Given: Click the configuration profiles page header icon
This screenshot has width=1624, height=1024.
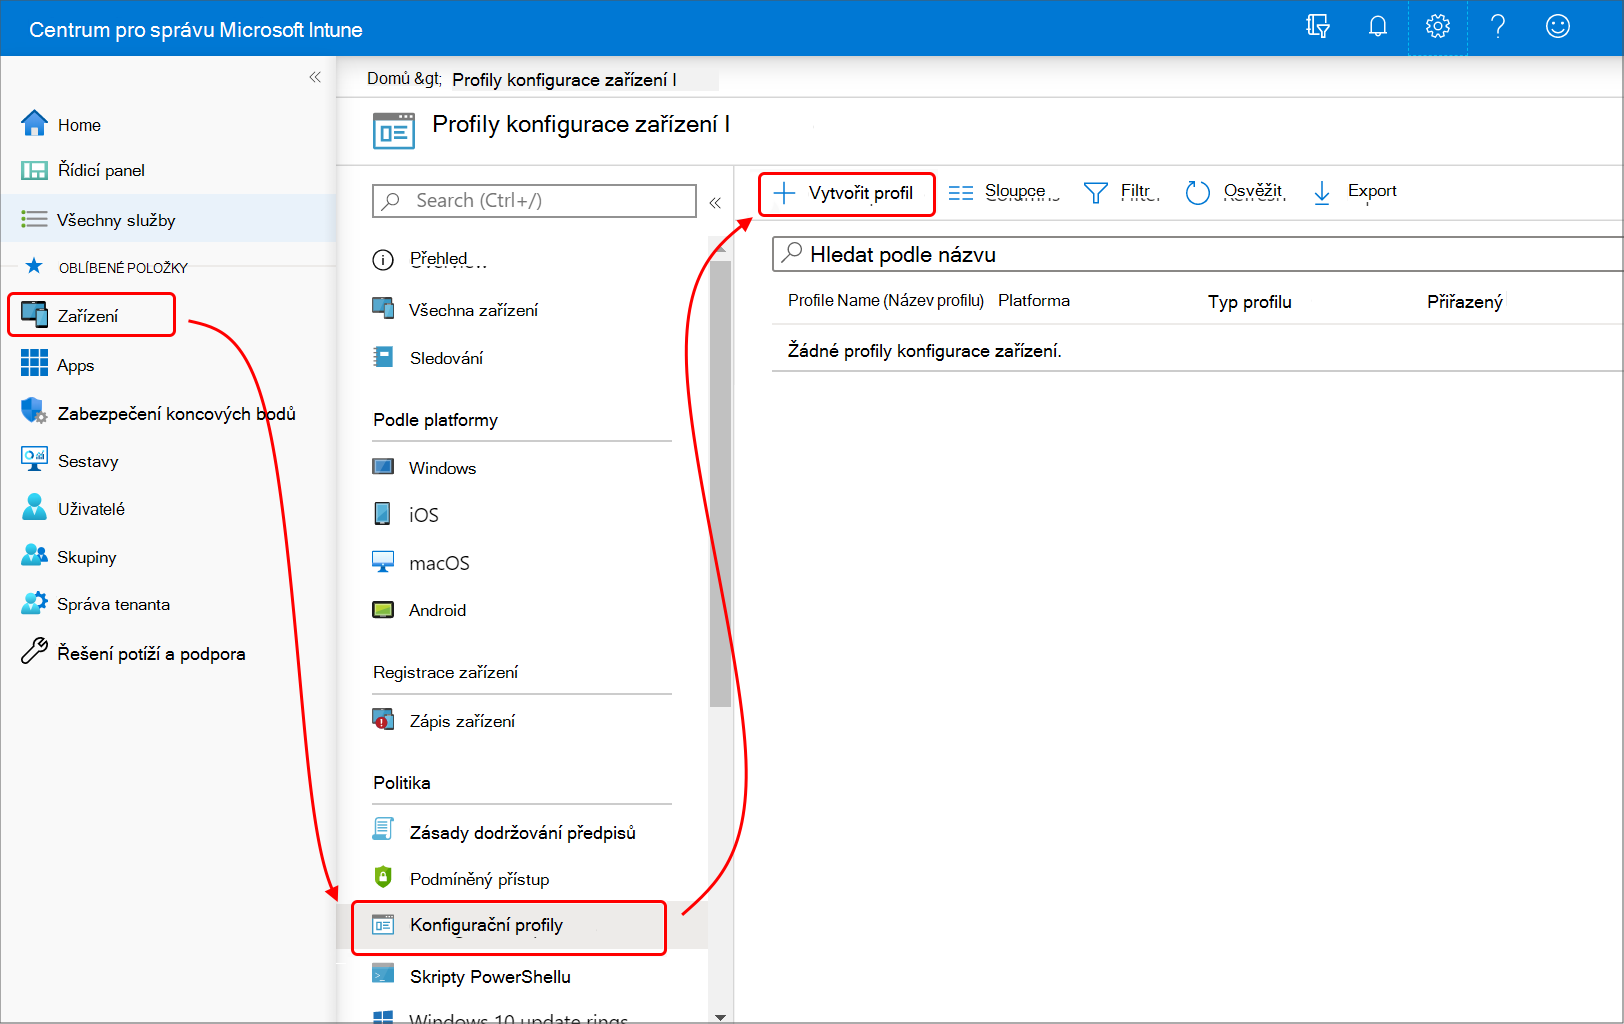Looking at the screenshot, I should 393,130.
